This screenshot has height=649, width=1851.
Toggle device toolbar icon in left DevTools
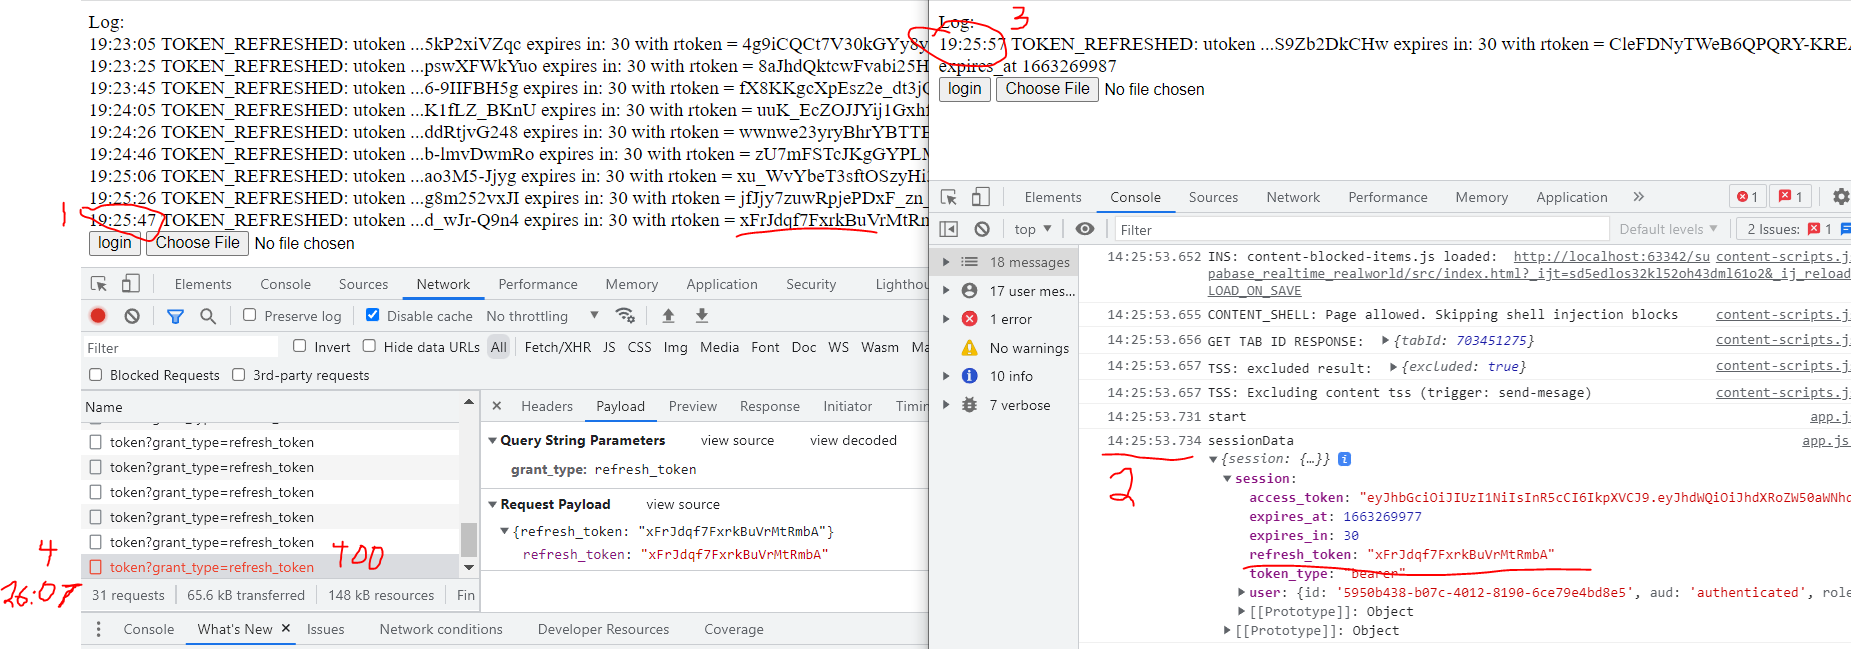131,284
